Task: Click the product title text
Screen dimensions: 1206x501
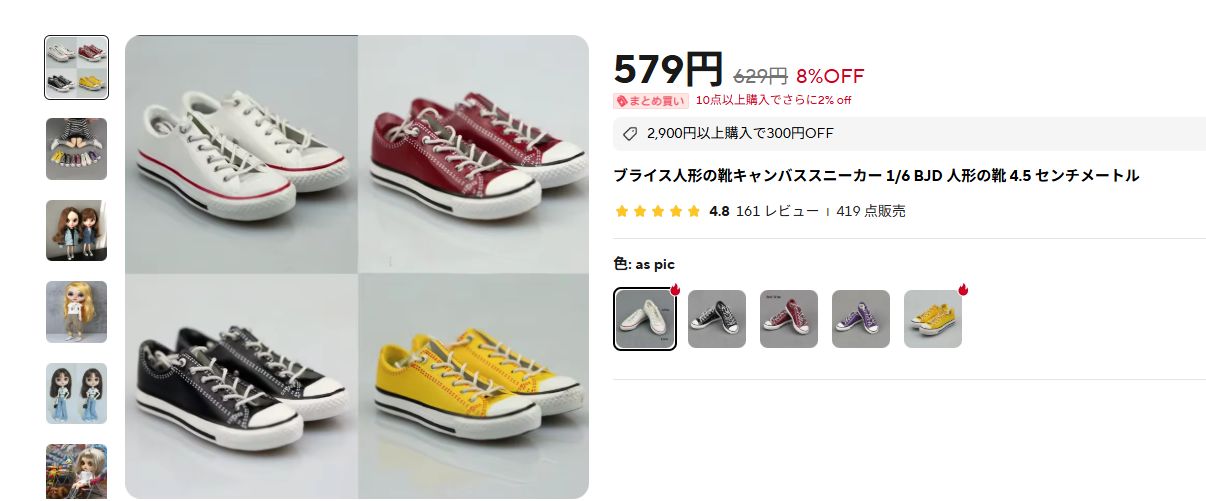Action: coord(876,176)
